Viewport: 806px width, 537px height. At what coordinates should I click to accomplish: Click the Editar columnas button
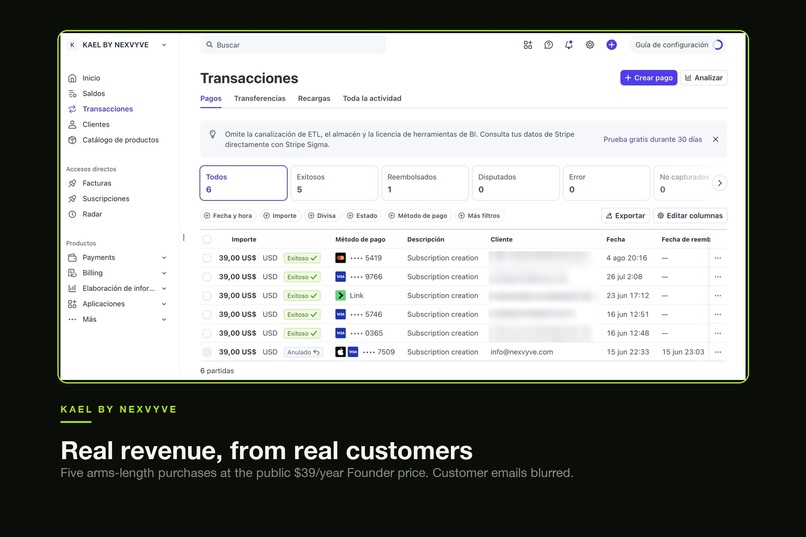pyautogui.click(x=690, y=215)
